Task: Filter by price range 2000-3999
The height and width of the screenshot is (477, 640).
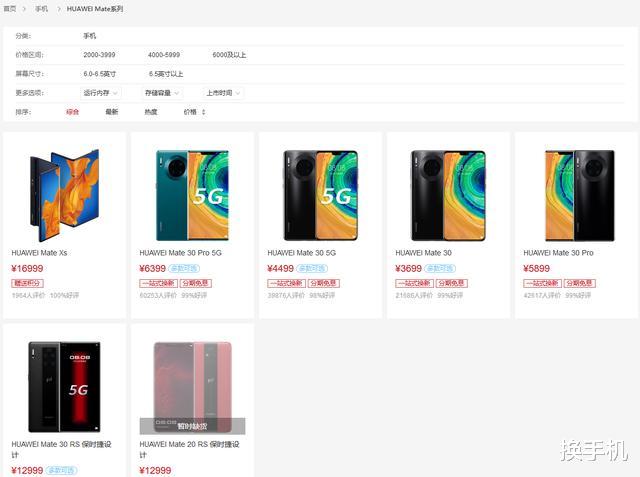Action: [99, 55]
